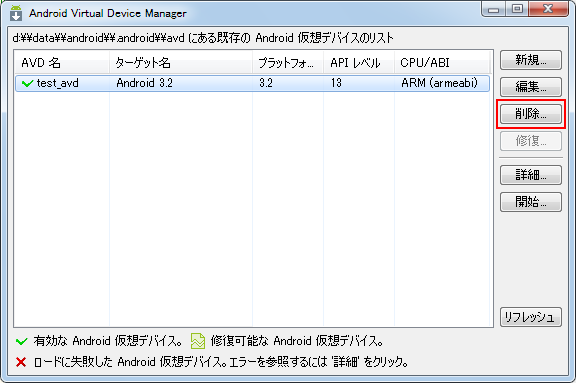The image size is (576, 383).
Task: Sort by the AVD 名 column header
Action: tap(62, 63)
